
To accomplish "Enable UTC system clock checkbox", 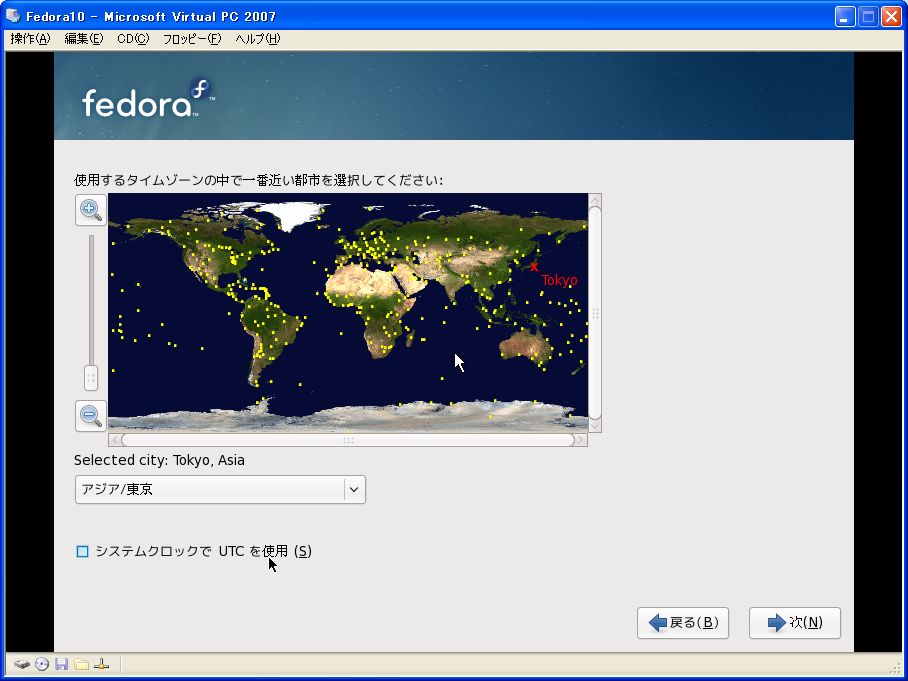I will click(82, 551).
